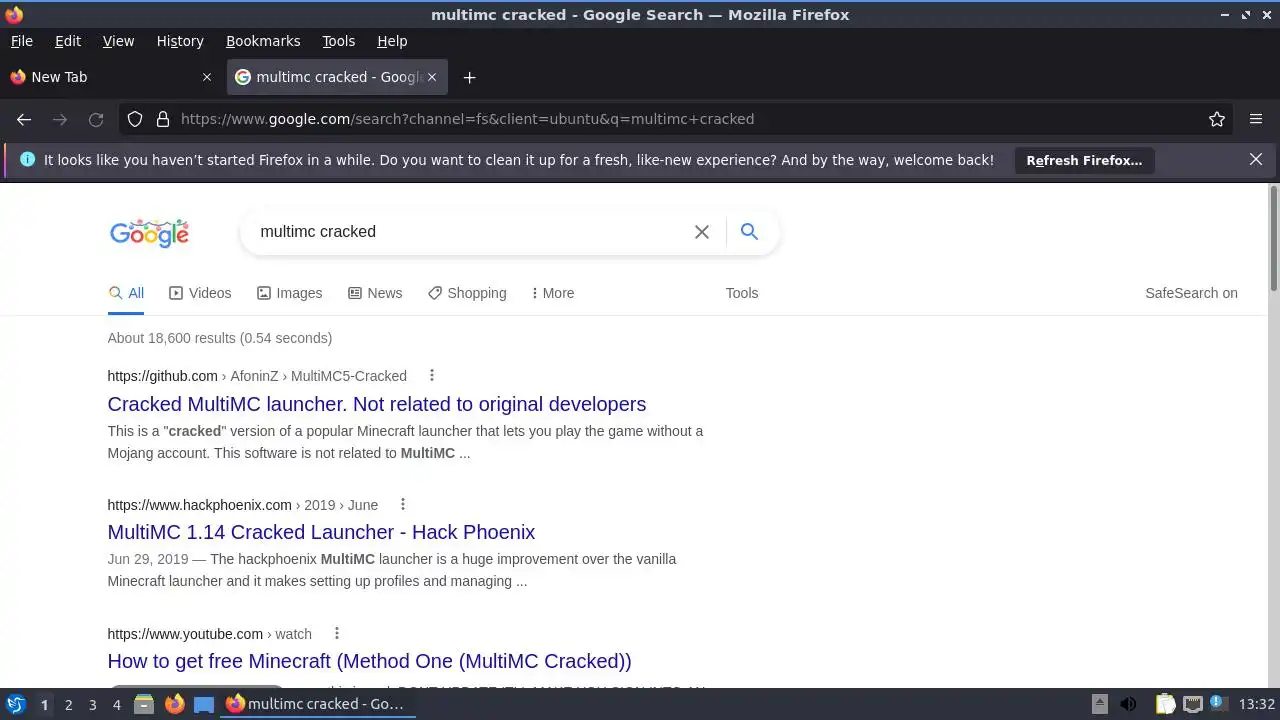The width and height of the screenshot is (1280, 720).
Task: Click the youtube.com watch breadcrumb URL
Action: [x=210, y=634]
